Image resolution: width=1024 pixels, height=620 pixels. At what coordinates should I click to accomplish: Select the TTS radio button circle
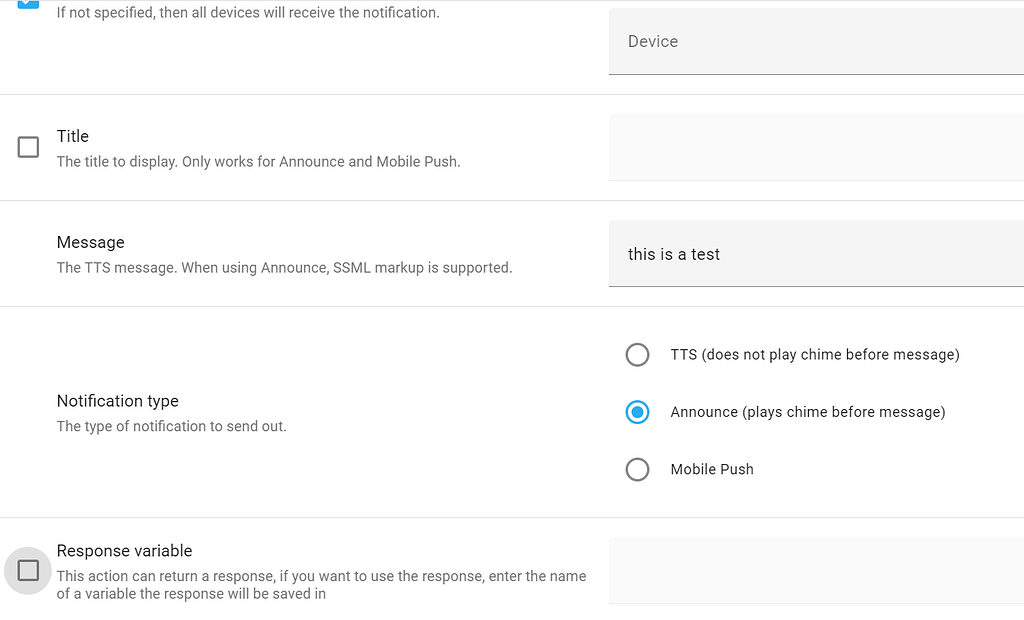tap(637, 355)
